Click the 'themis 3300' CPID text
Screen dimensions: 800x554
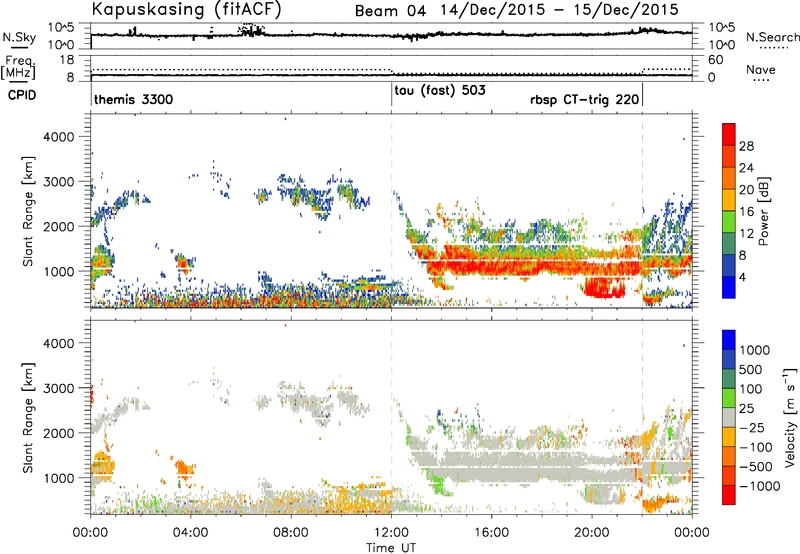(x=134, y=99)
